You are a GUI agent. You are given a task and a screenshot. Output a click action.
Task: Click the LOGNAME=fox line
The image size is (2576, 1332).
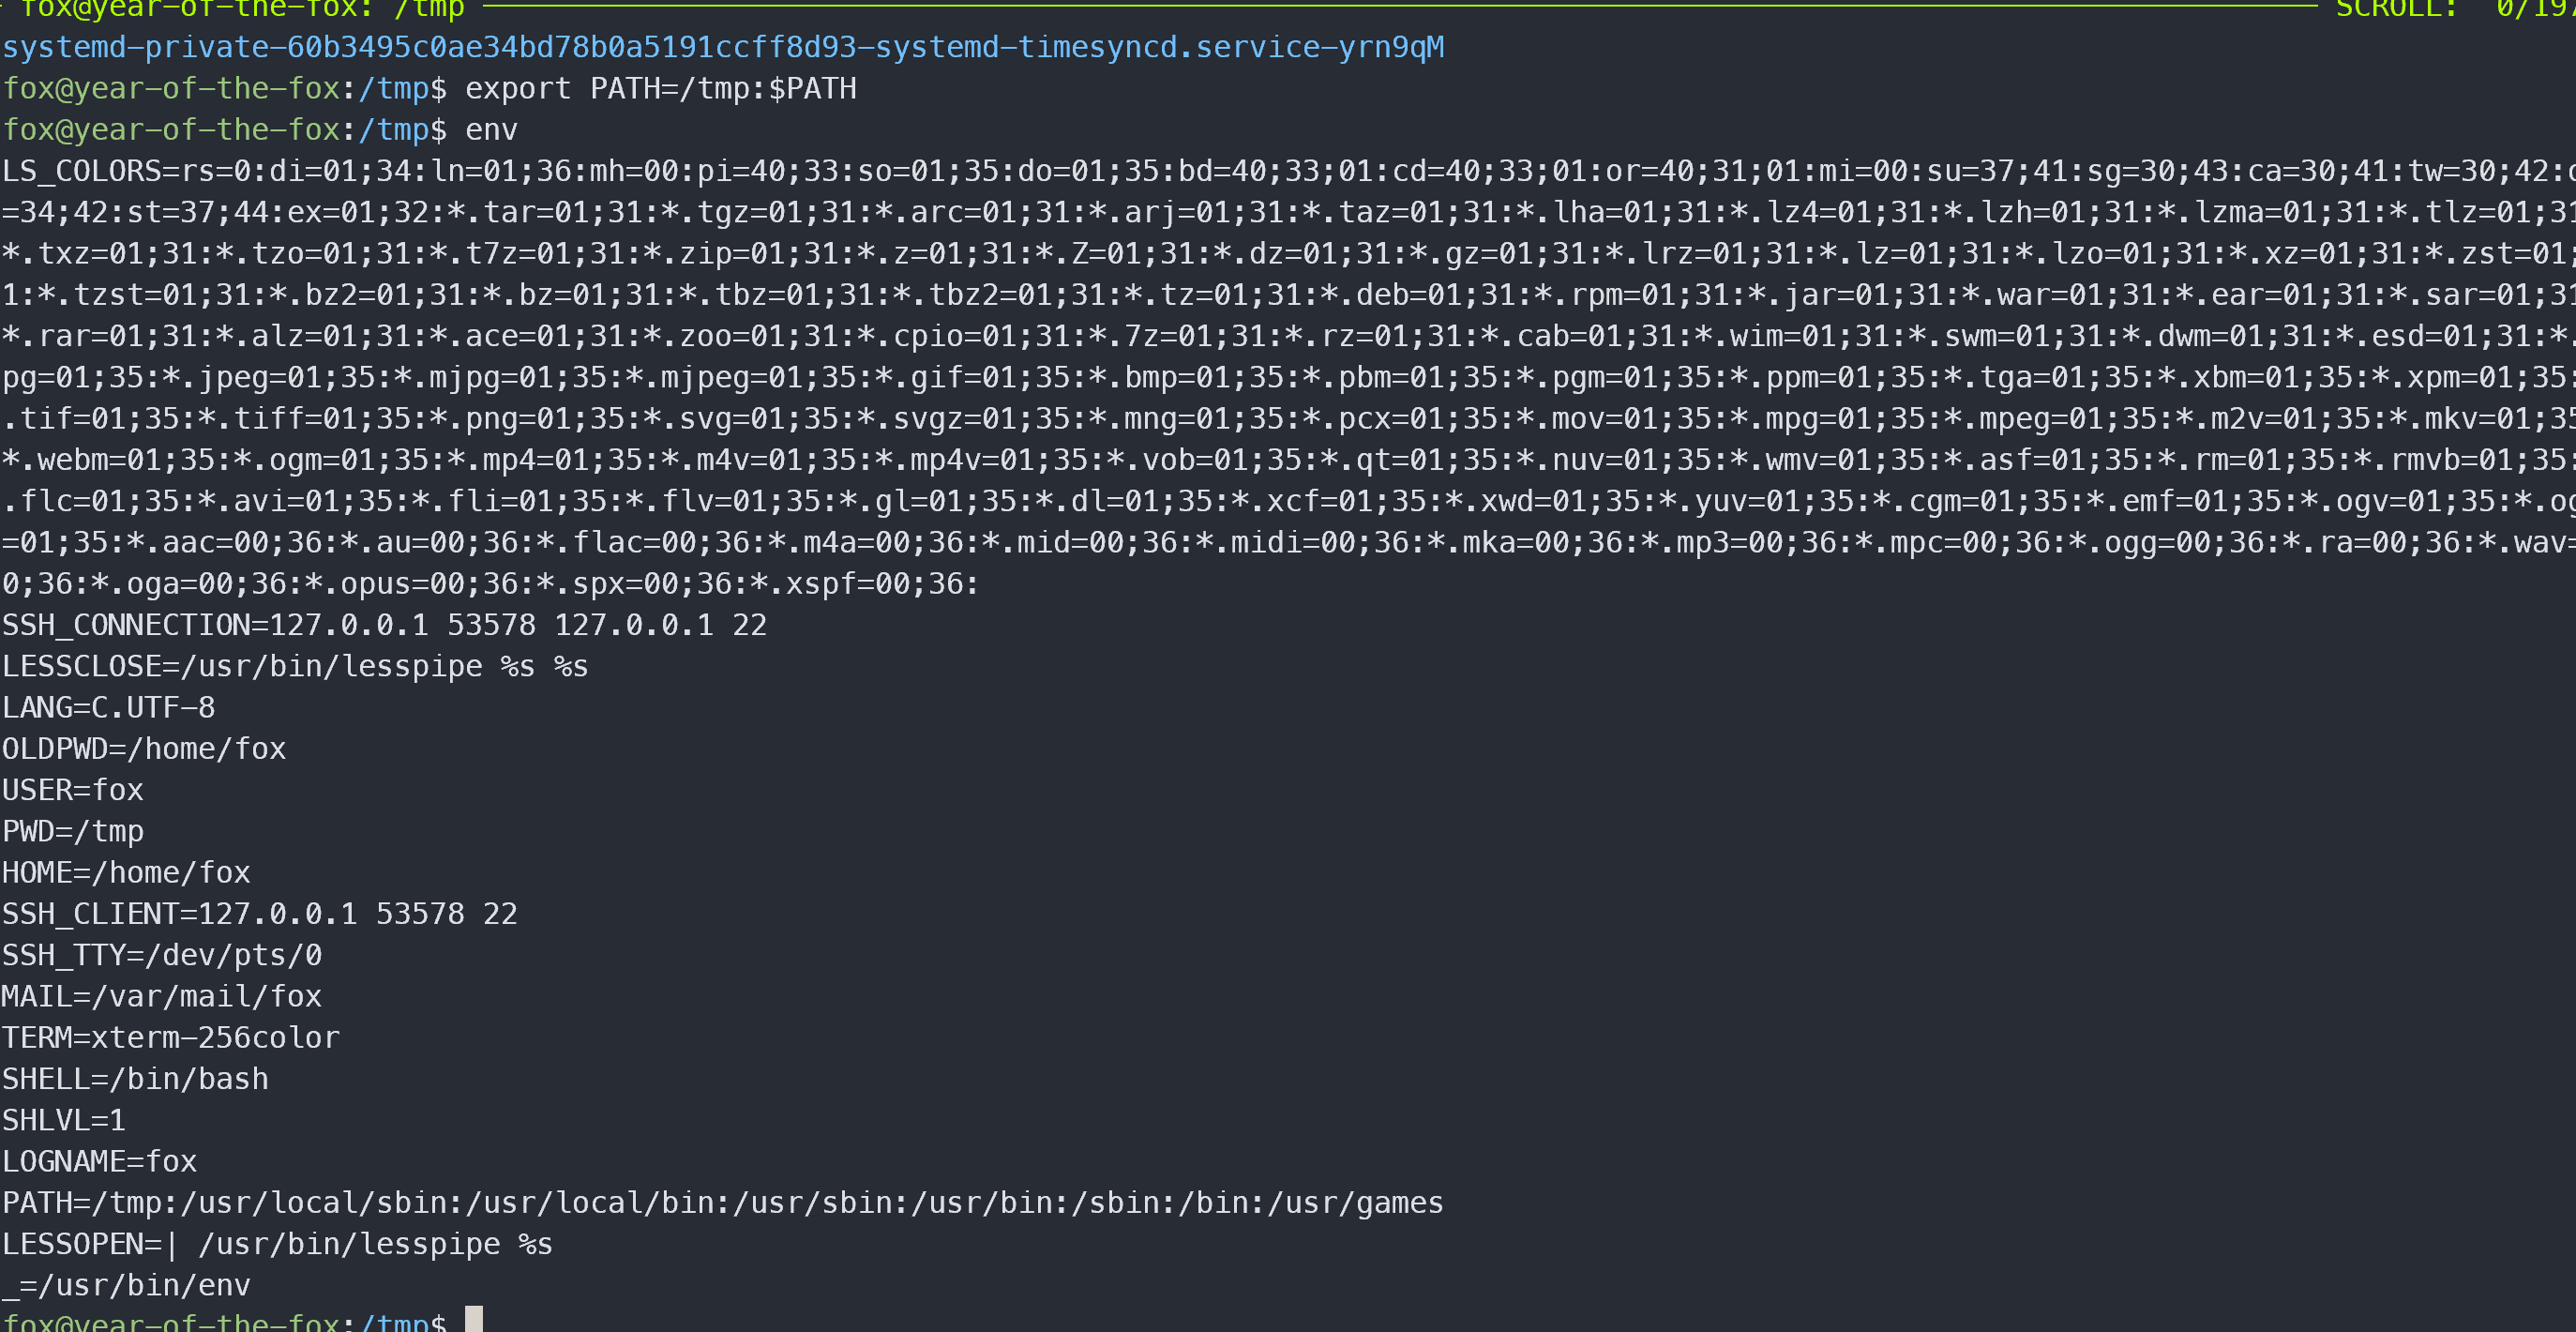point(100,1161)
